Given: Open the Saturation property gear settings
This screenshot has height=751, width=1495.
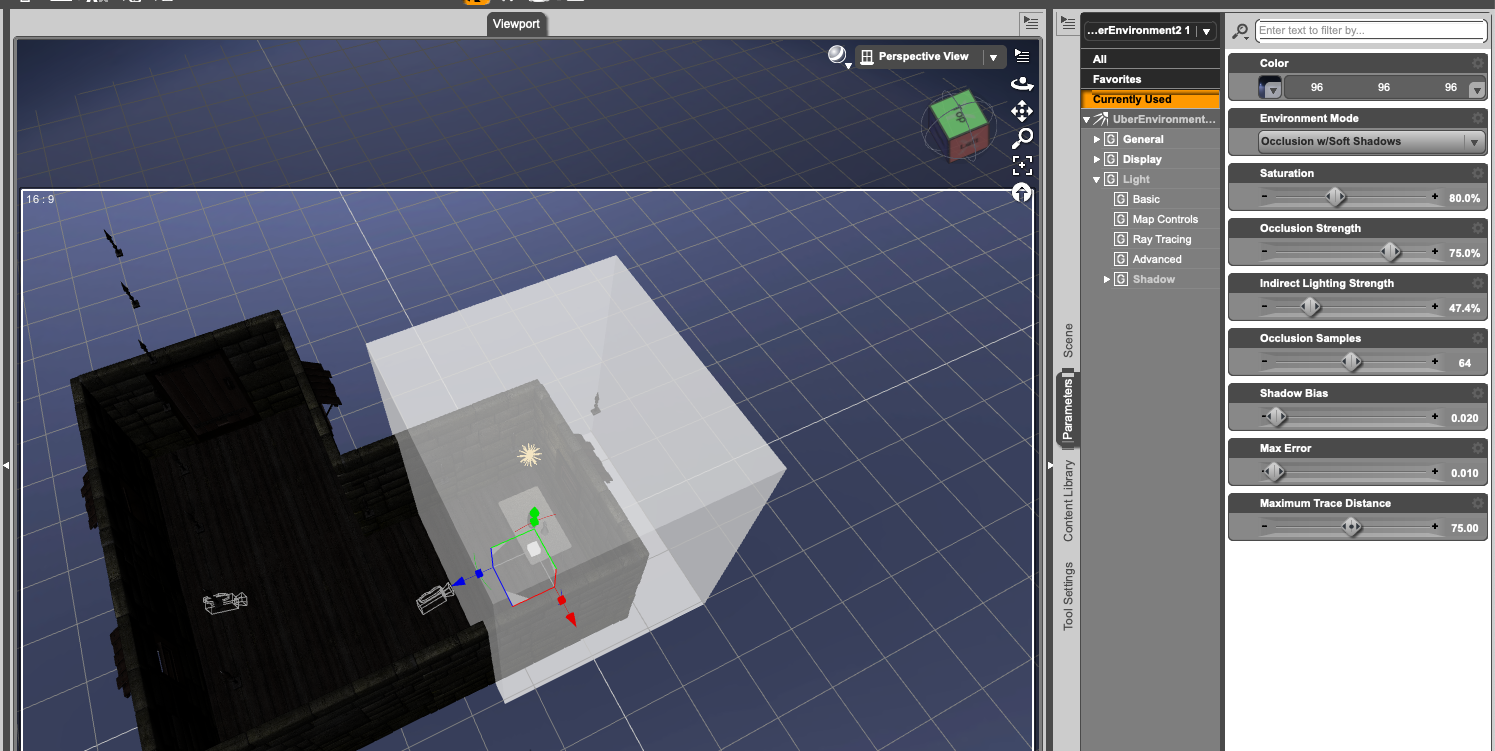Looking at the screenshot, I should click(x=1477, y=173).
